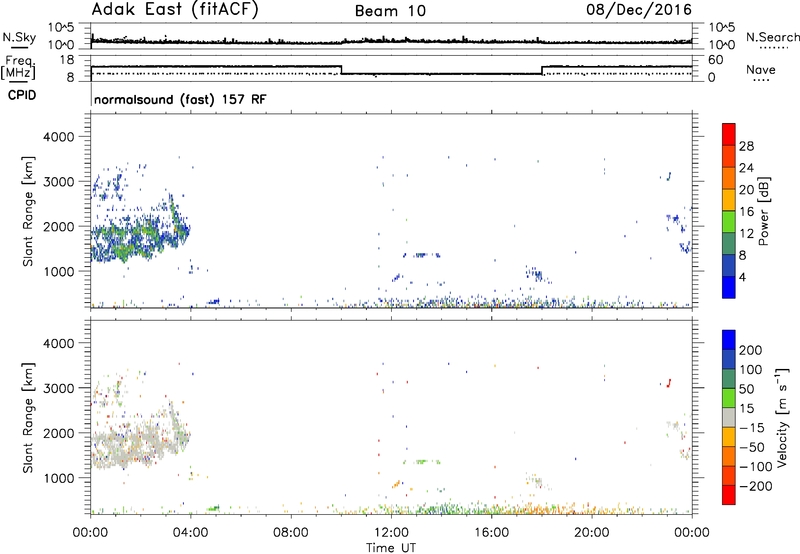Click '2000' tick on the velocity panel
Screen dimensions: 800x554
pyautogui.click(x=58, y=433)
